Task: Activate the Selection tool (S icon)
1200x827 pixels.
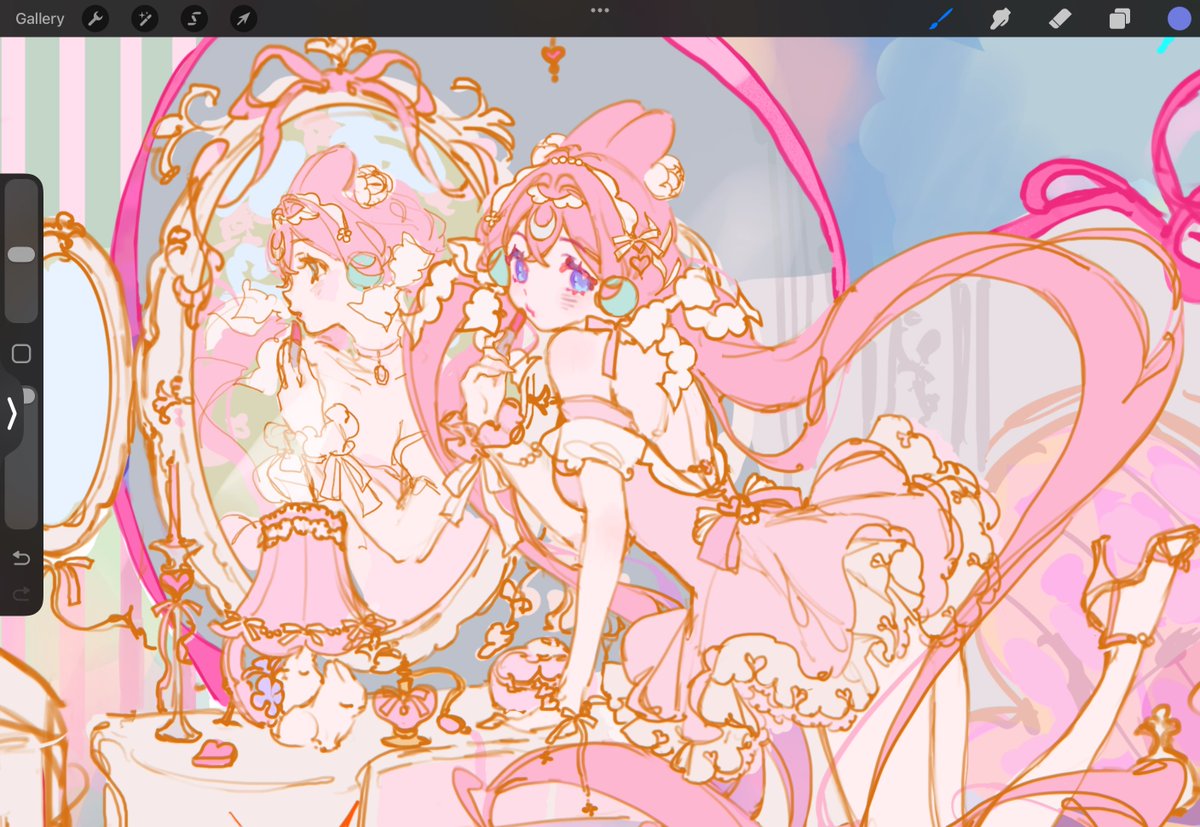Action: (194, 18)
